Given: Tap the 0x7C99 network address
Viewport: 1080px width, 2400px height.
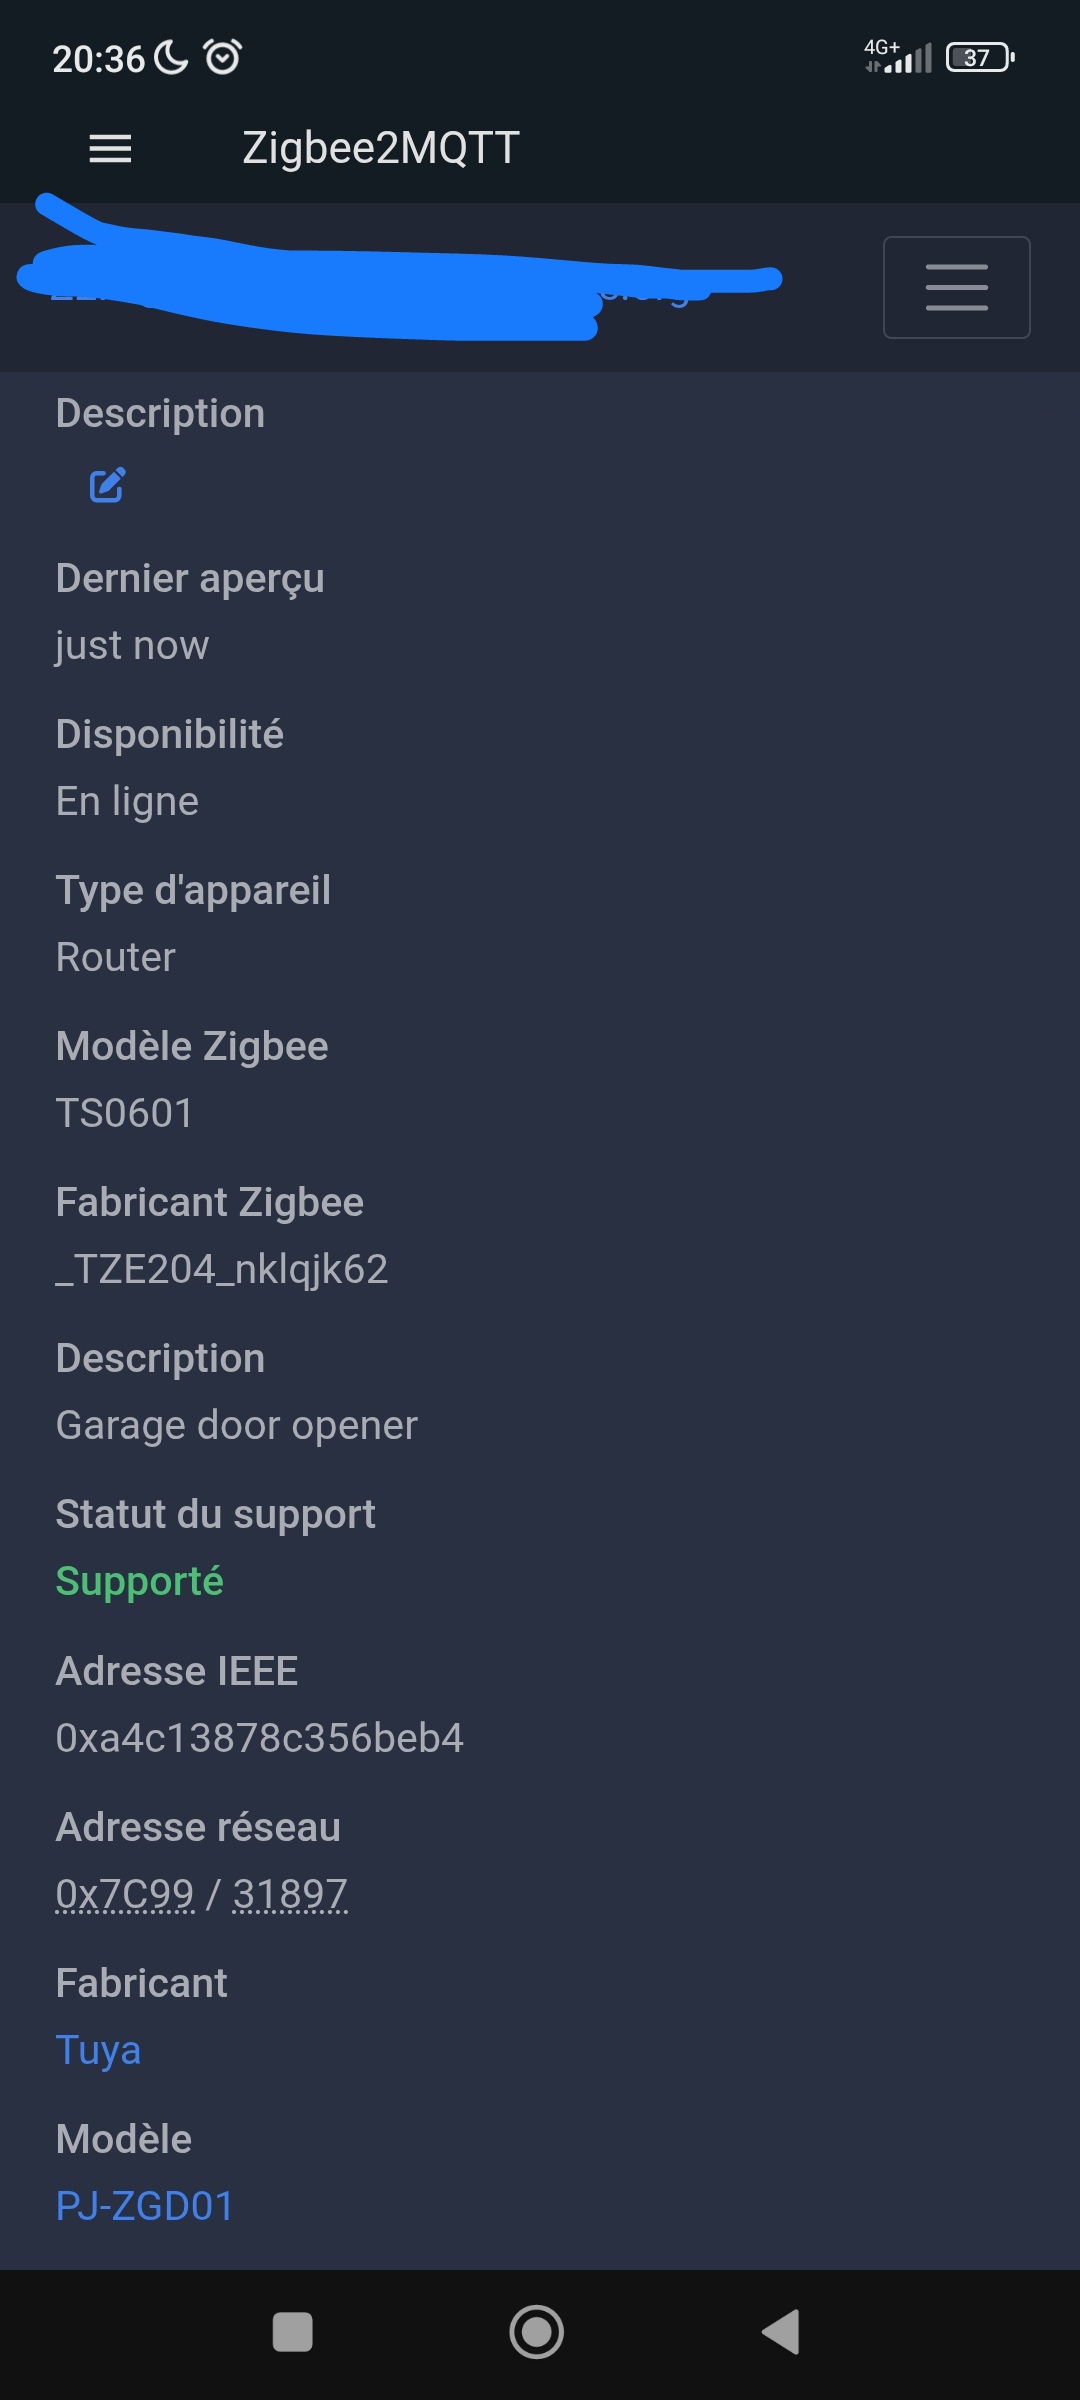Looking at the screenshot, I should click(x=125, y=1893).
